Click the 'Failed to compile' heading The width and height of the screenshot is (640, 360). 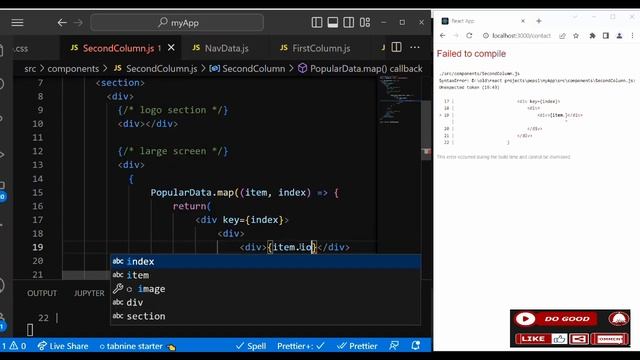[x=471, y=54]
